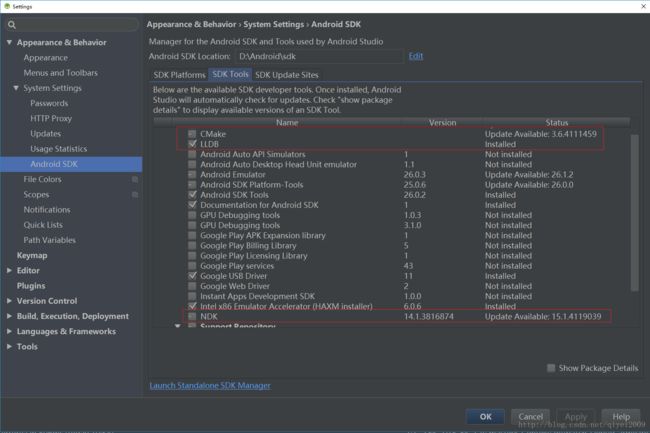
Task: Click the project-level icon beside Scopes
Action: click(135, 195)
